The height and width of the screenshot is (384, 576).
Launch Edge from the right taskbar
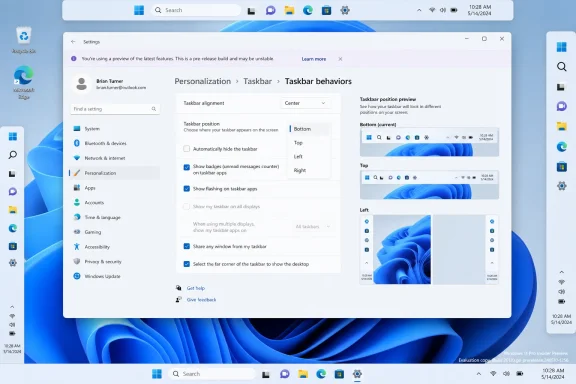(x=561, y=147)
